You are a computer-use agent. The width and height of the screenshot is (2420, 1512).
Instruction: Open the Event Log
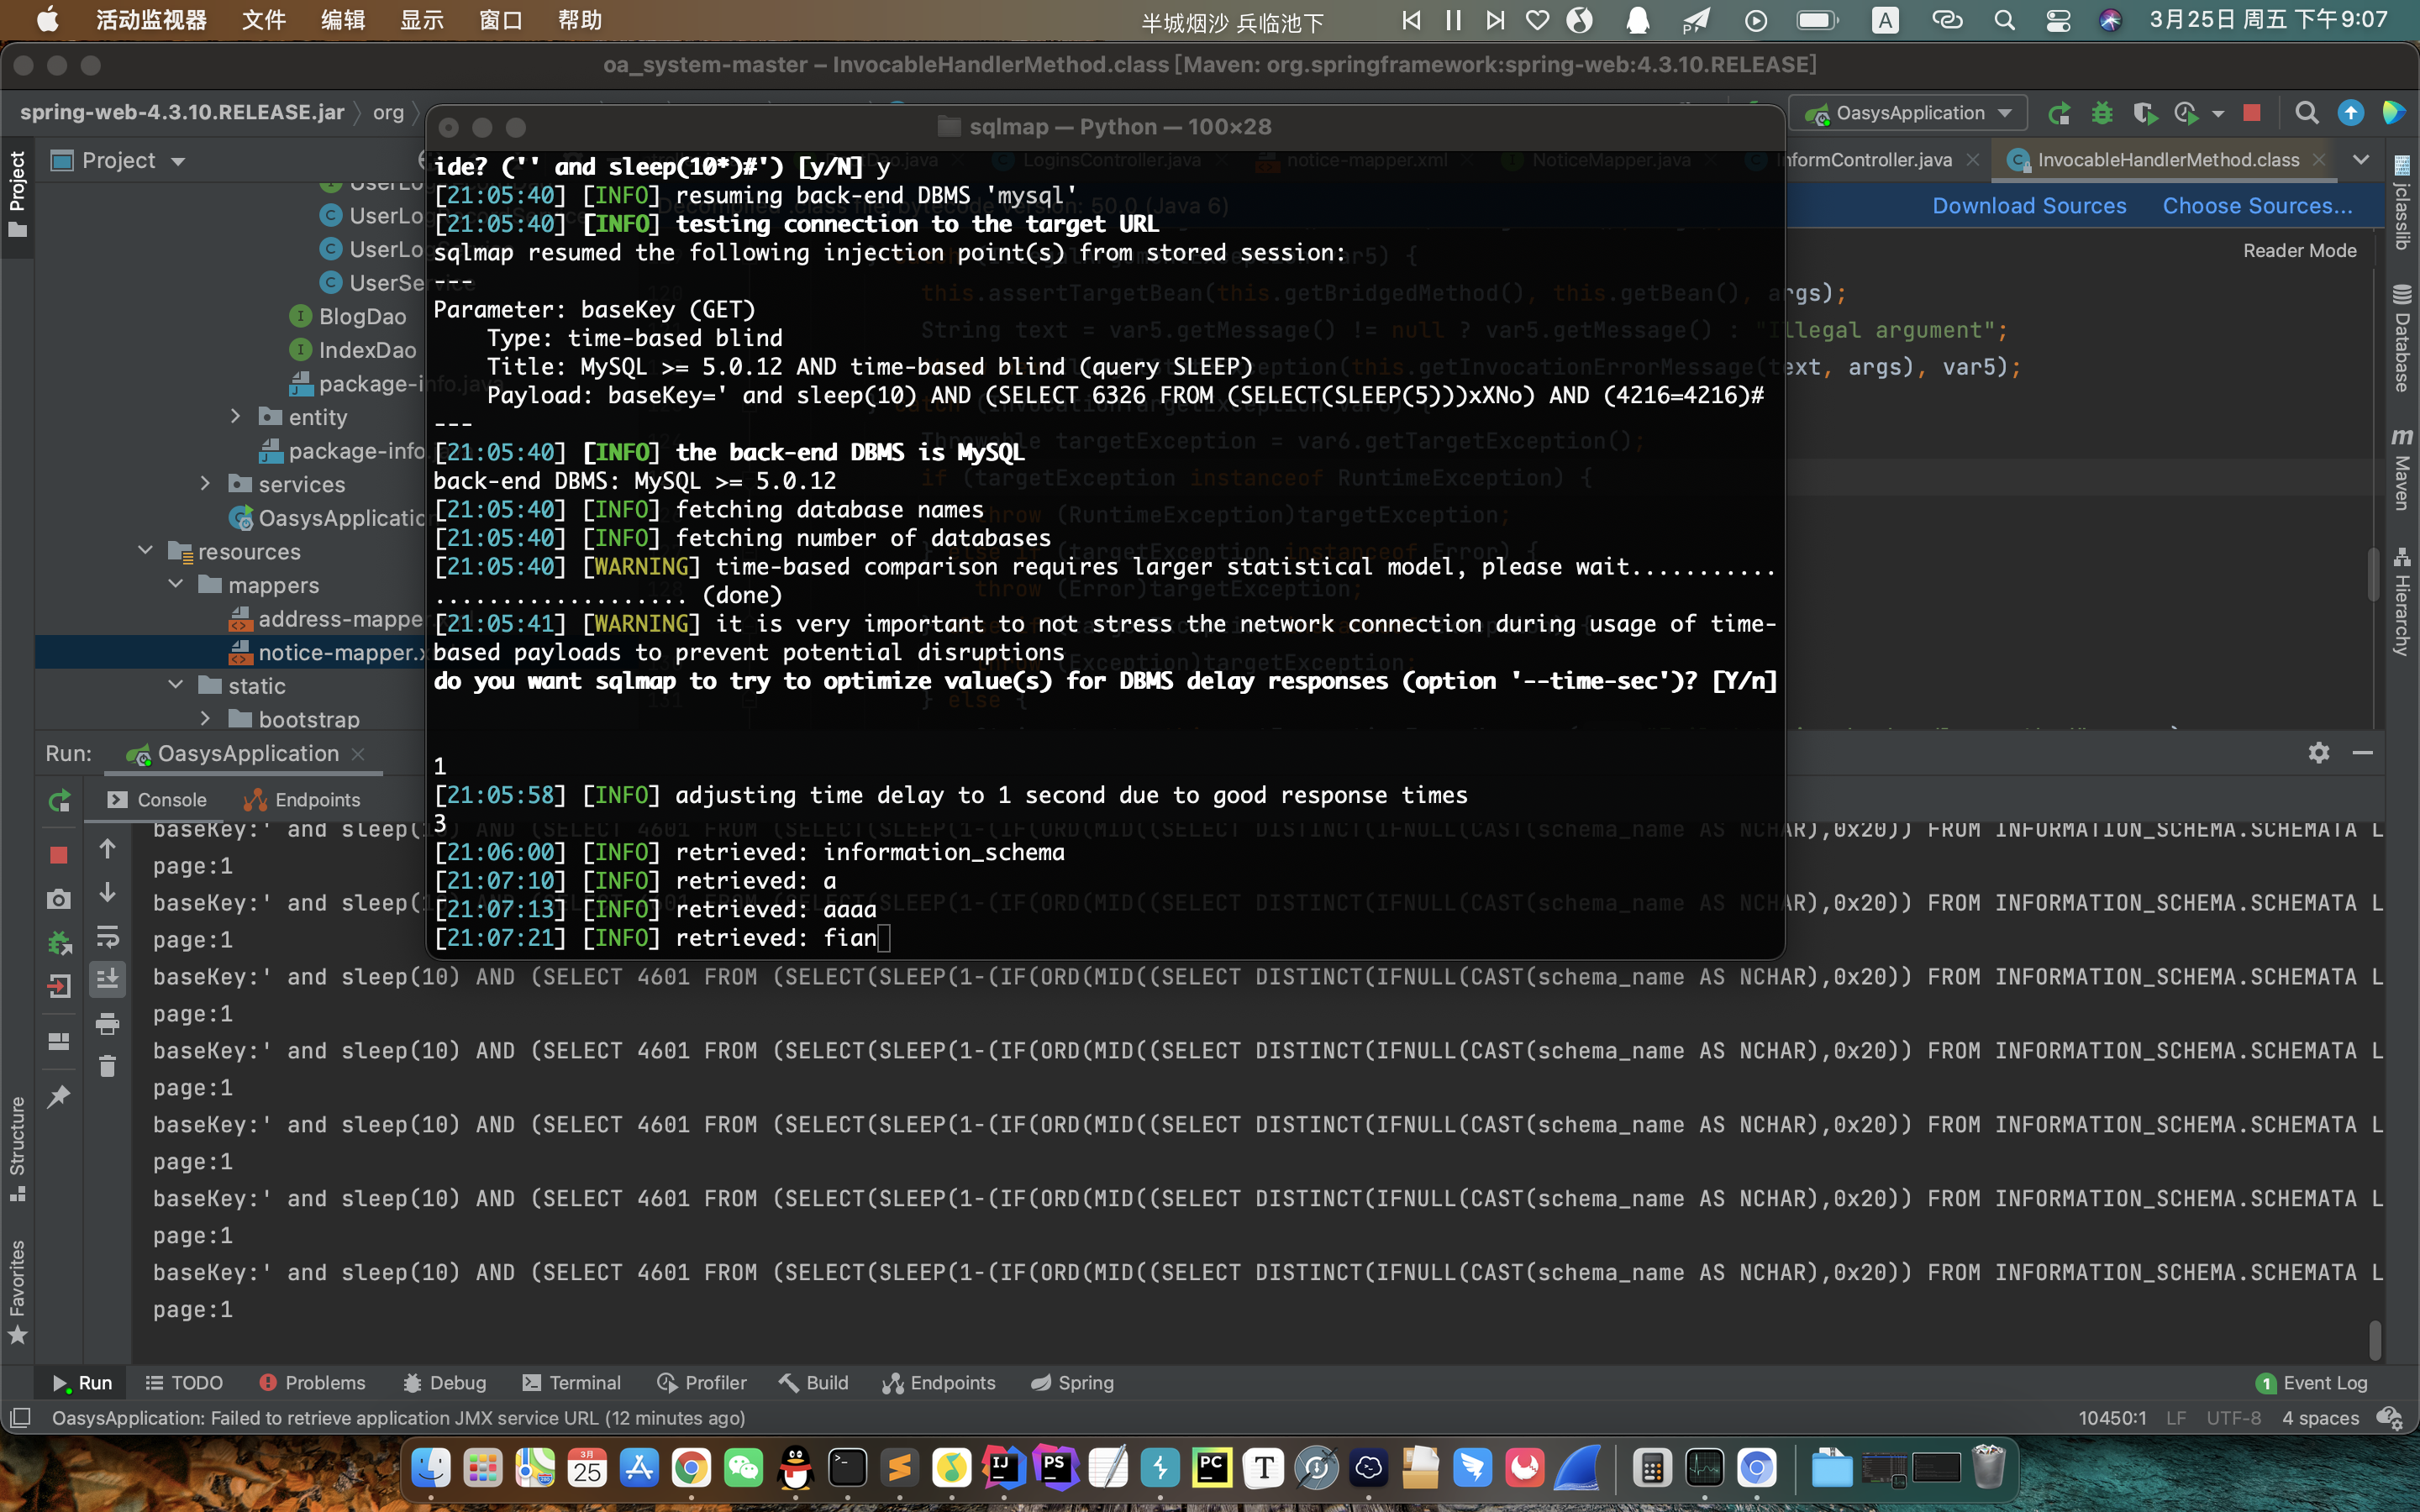(2311, 1383)
